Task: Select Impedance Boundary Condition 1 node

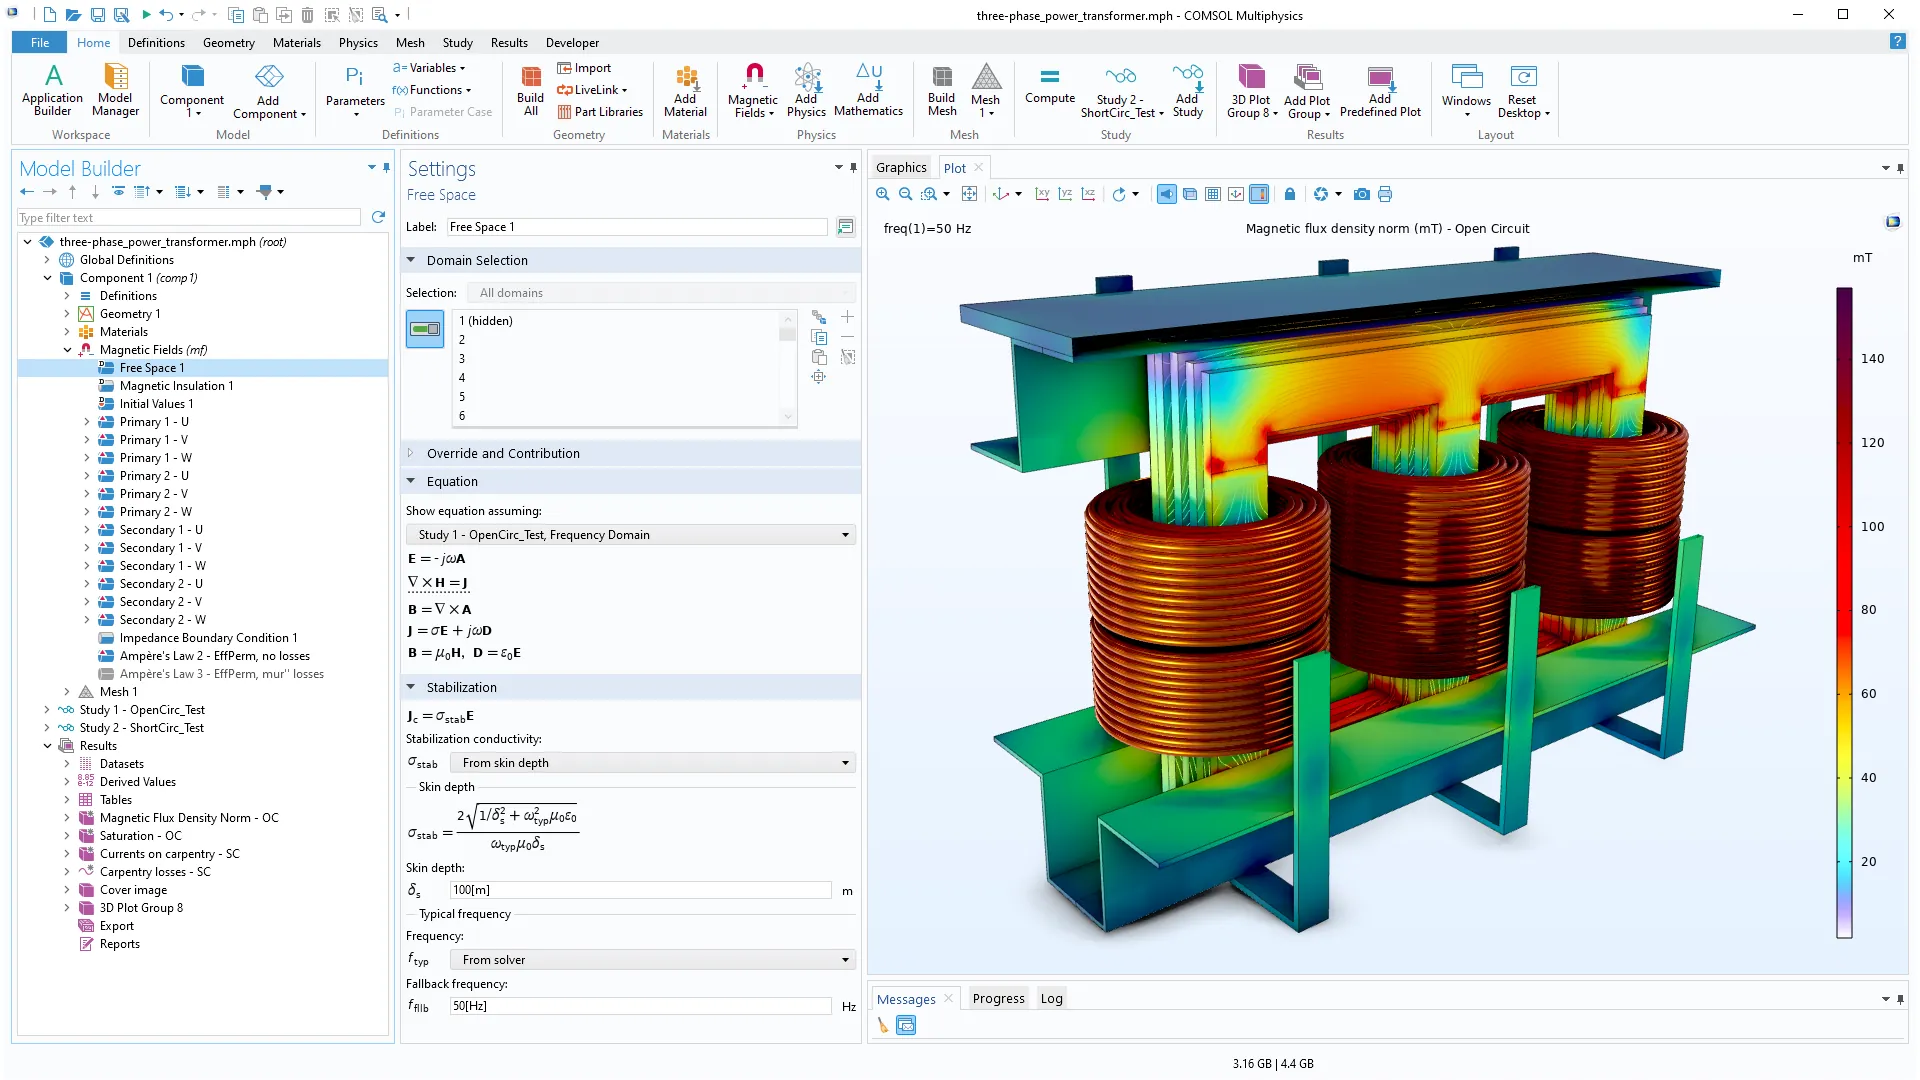Action: coord(208,638)
